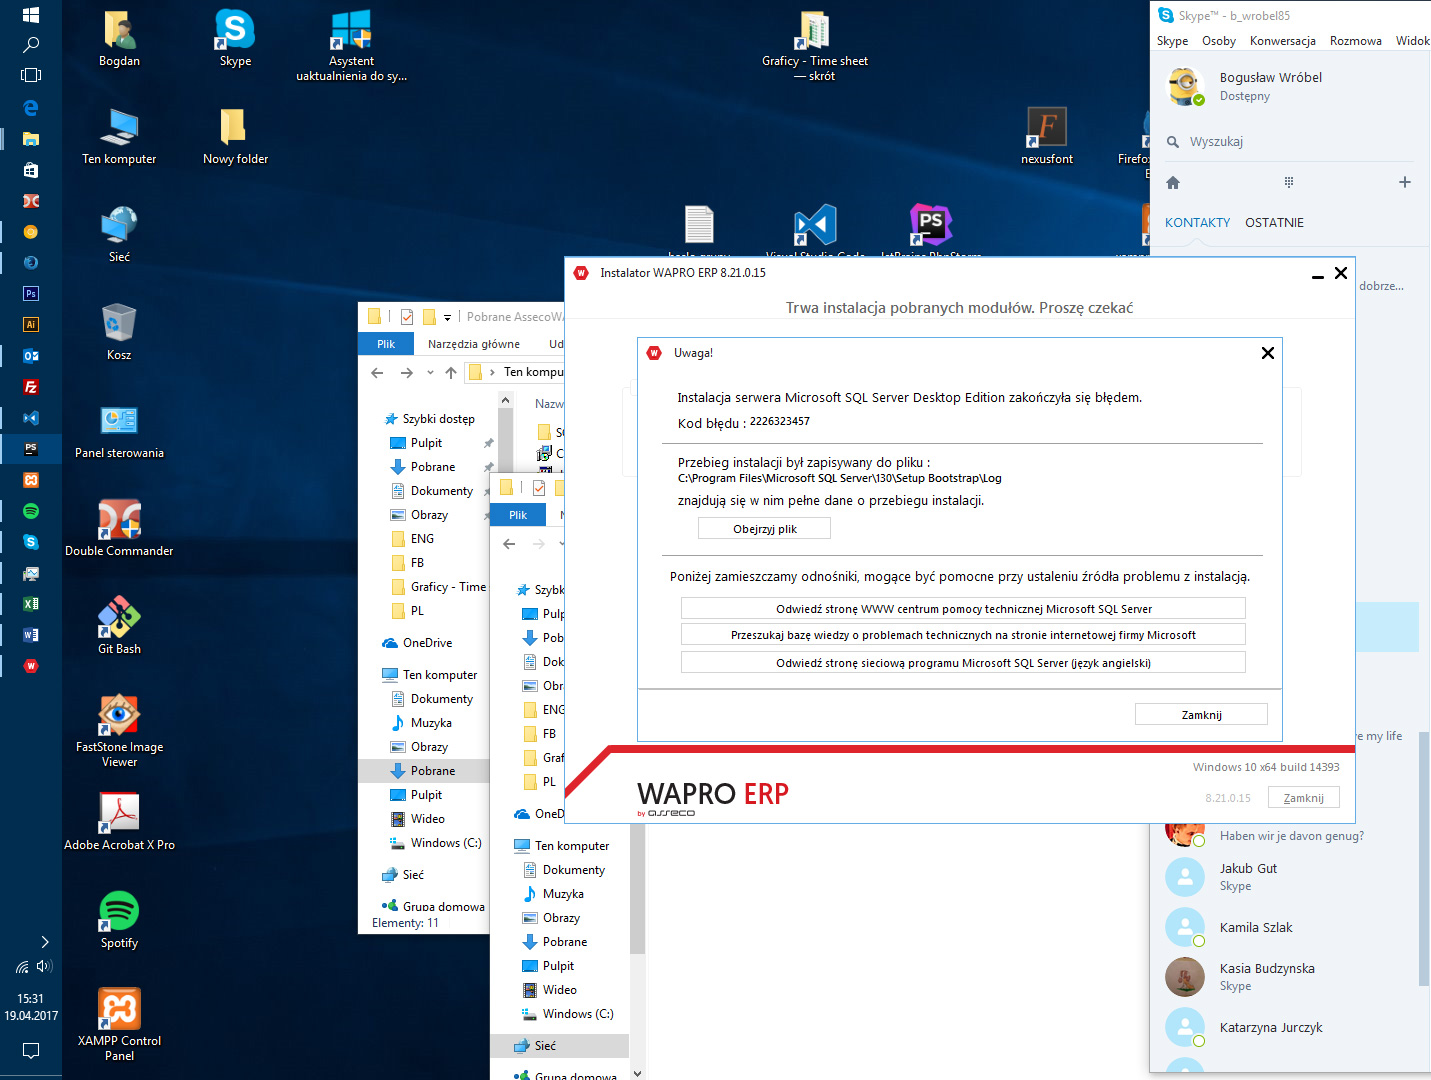Click the Obejrzyj plik button
Viewport: 1431px width, 1080px height.
pos(765,529)
